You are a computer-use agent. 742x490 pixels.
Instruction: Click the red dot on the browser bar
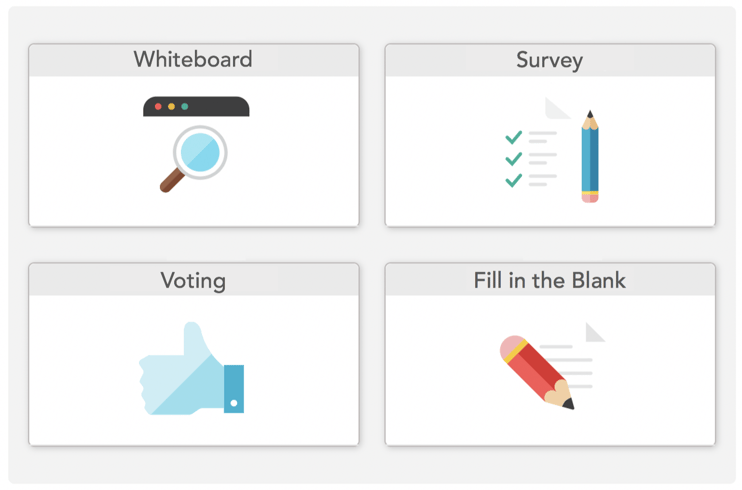point(159,107)
